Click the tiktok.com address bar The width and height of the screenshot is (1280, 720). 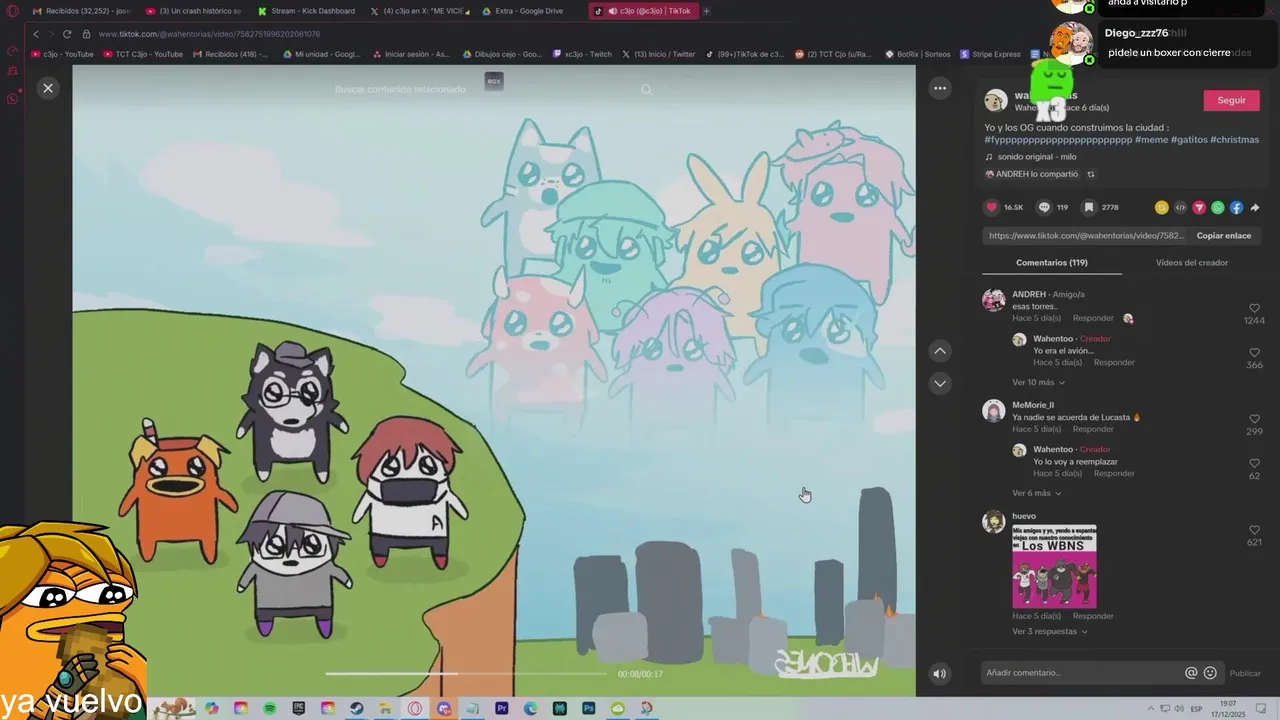pos(209,34)
